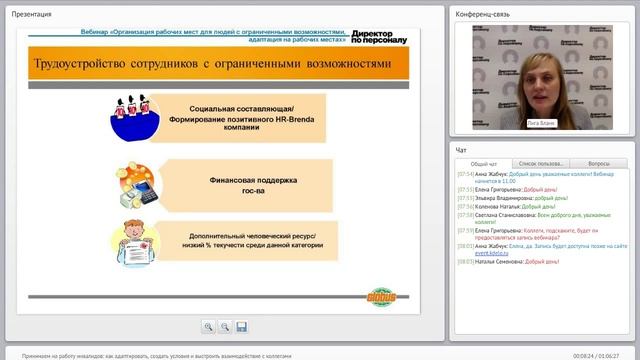Click Колесова Наталья's chat message
The image size is (640, 360).
point(506,207)
